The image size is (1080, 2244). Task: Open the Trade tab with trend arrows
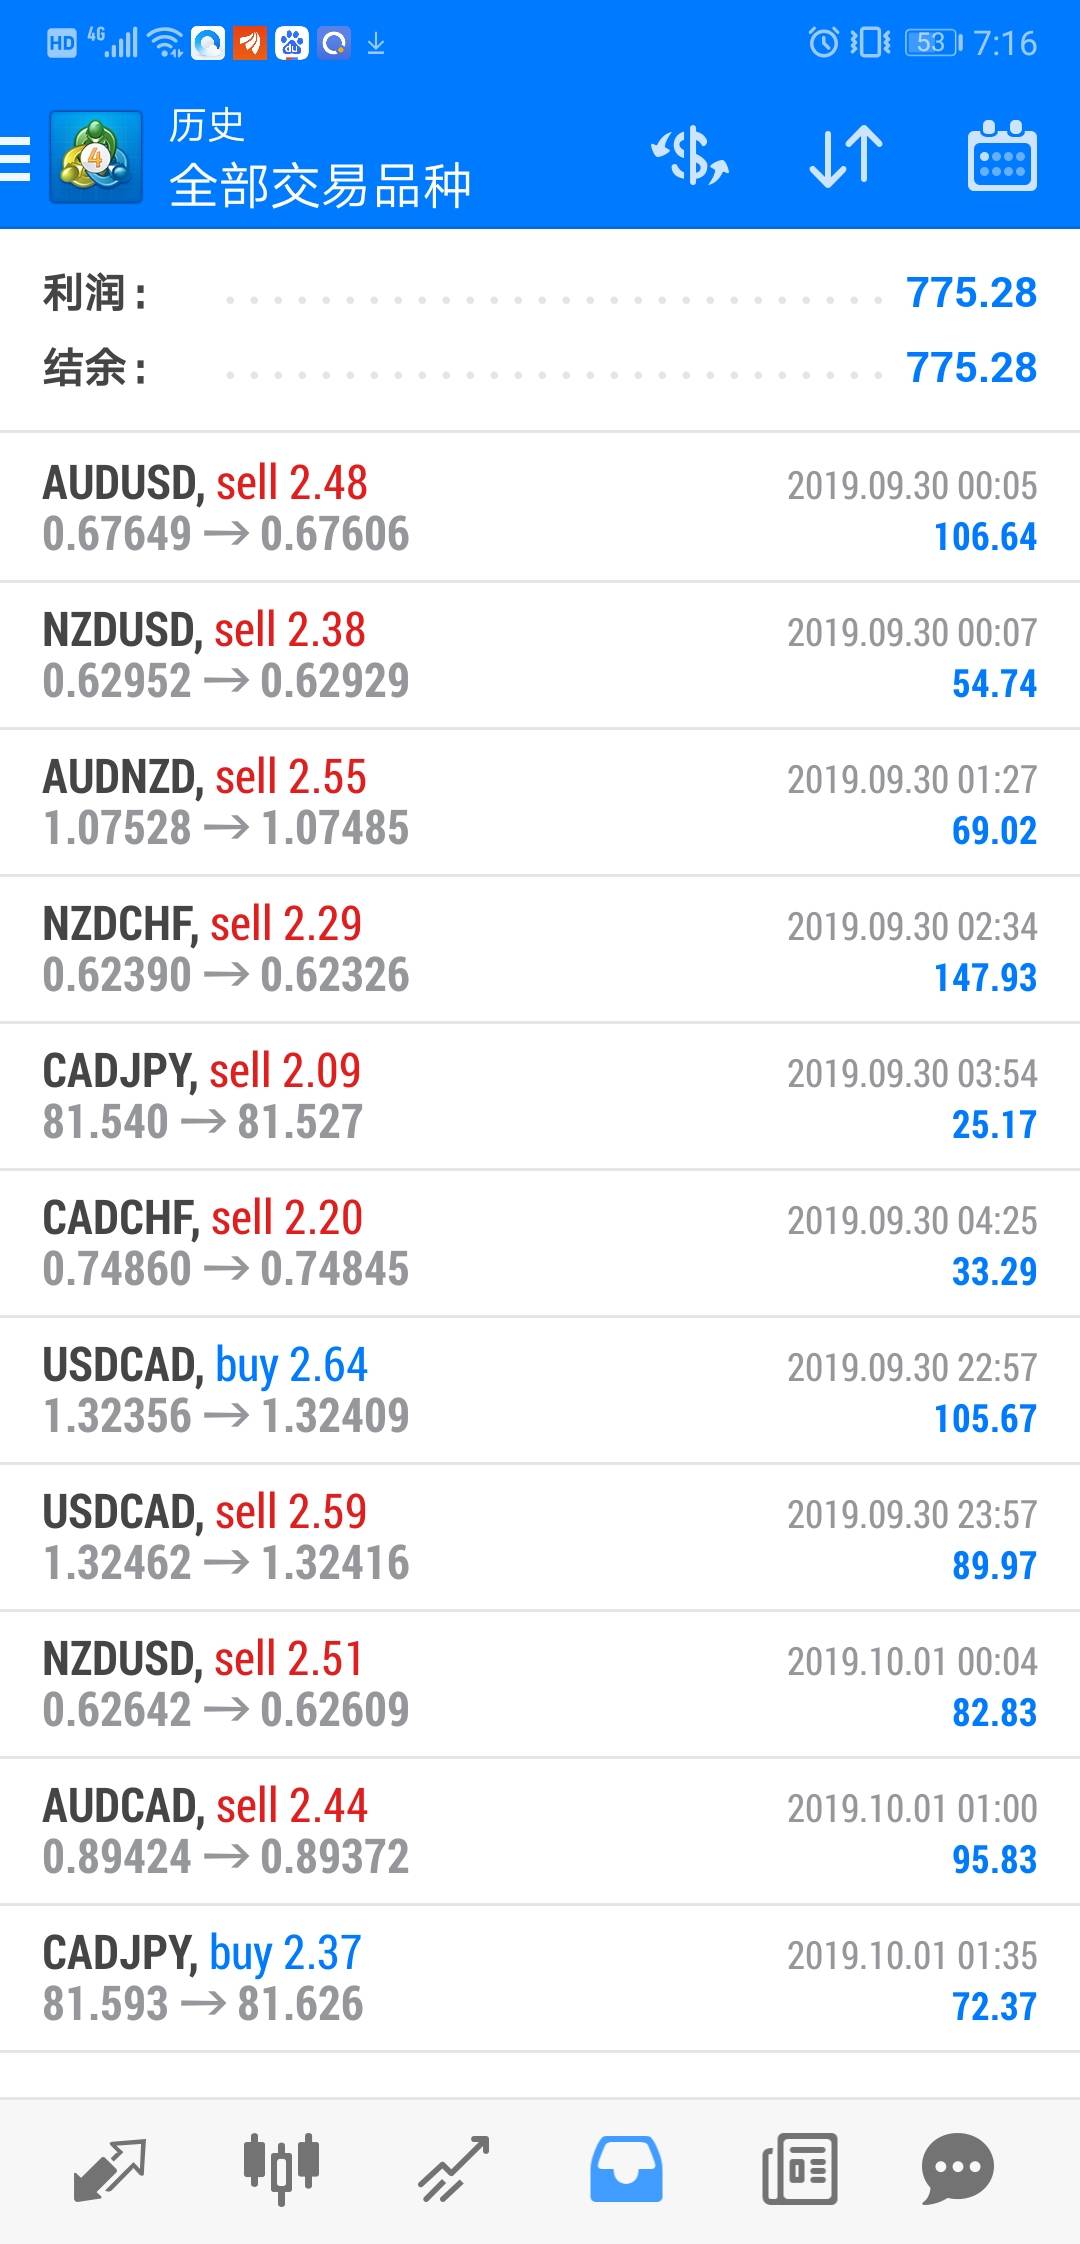[454, 2168]
